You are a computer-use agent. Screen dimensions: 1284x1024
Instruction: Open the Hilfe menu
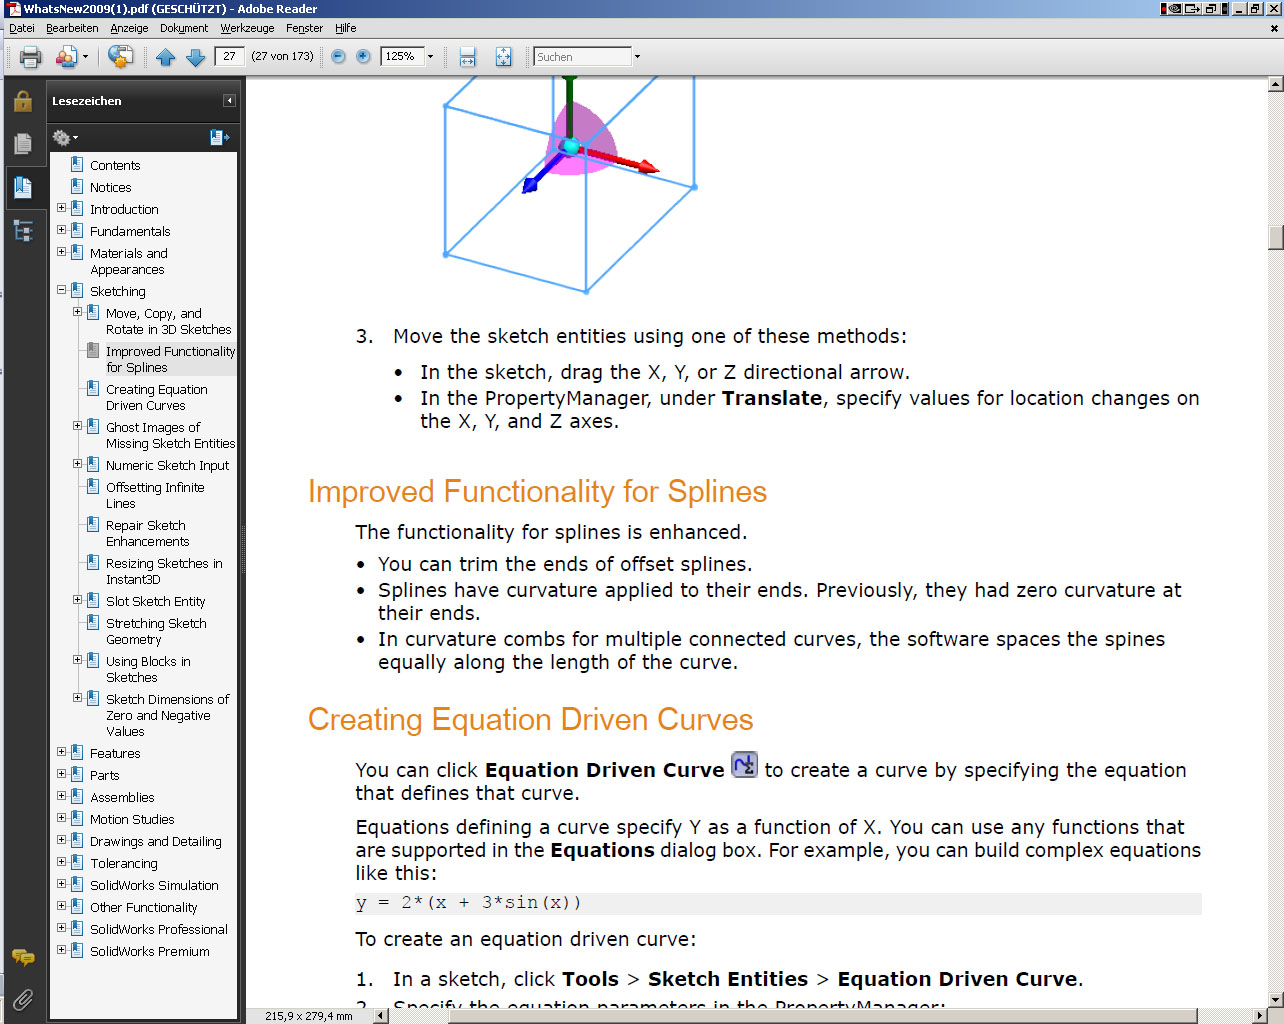[346, 28]
